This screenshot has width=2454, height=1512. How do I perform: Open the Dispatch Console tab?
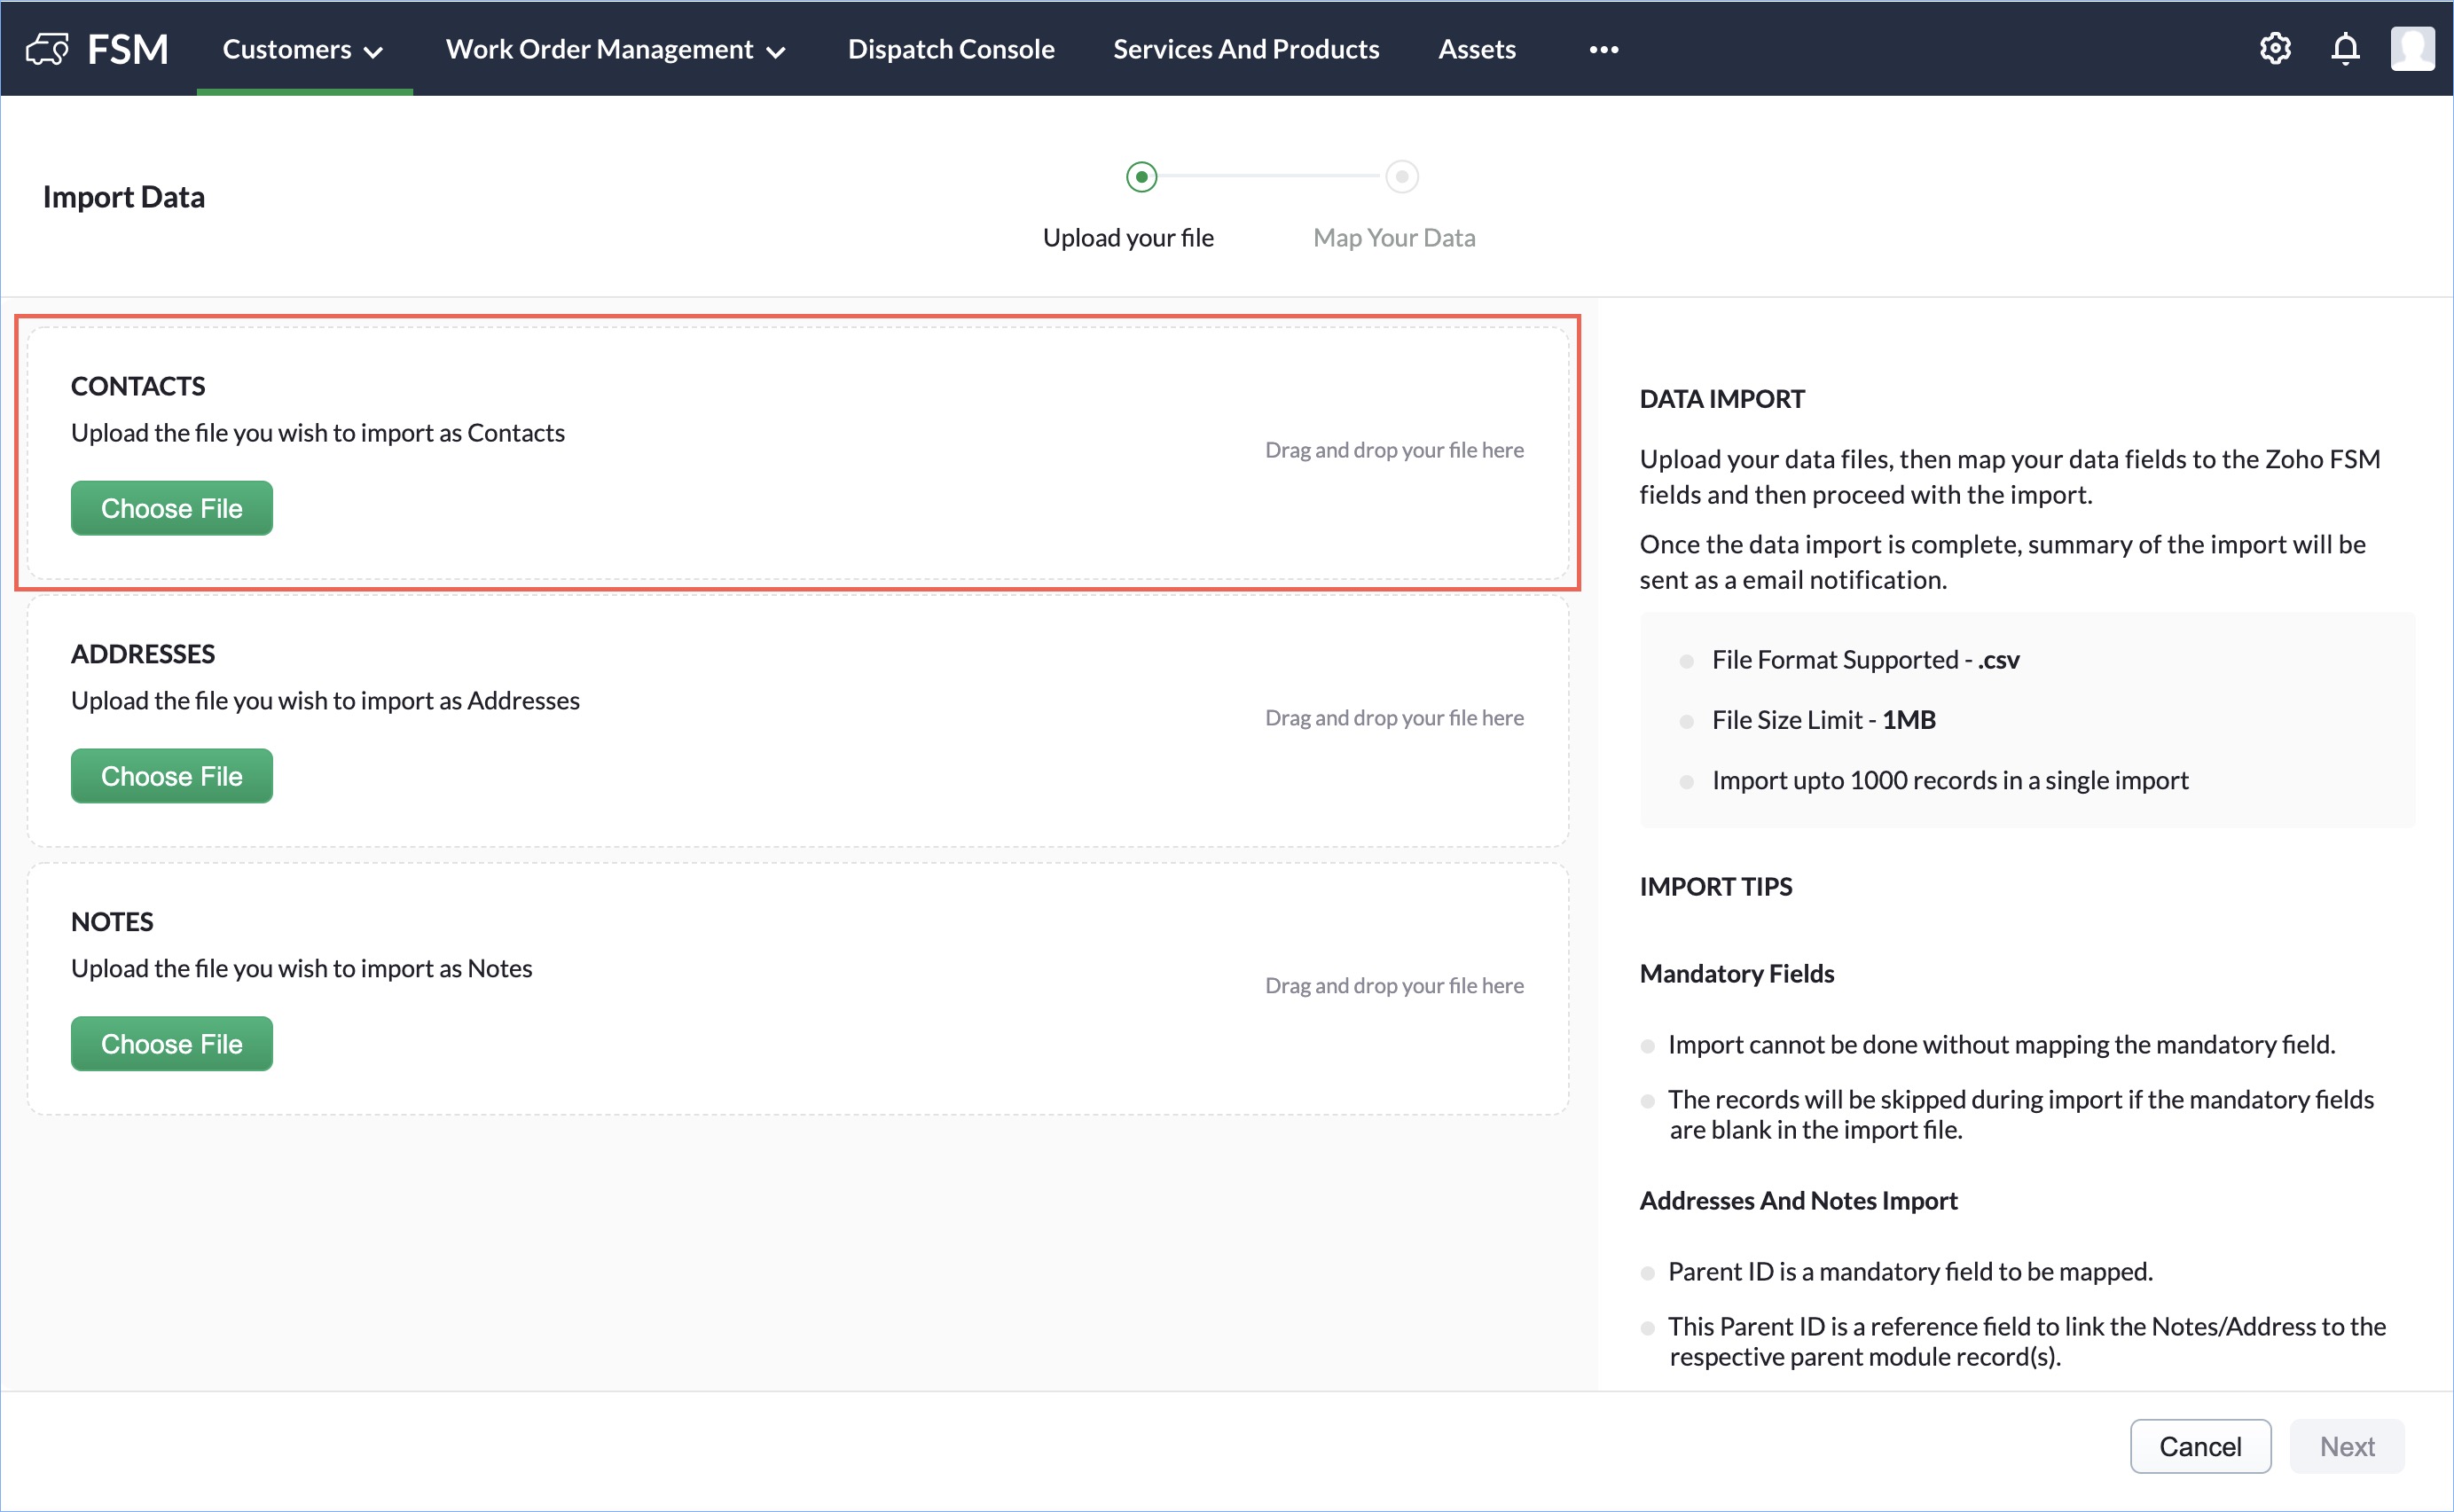click(950, 49)
